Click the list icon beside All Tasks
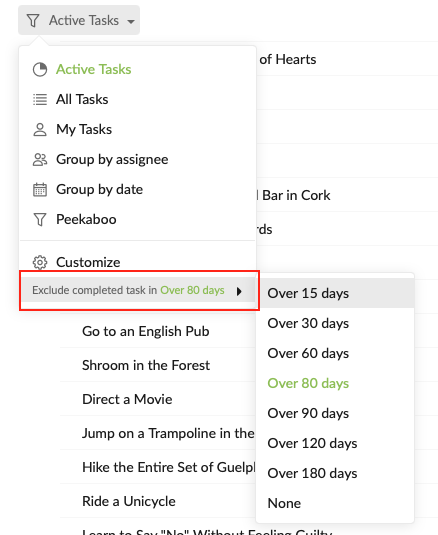The height and width of the screenshot is (535, 438). pos(40,100)
